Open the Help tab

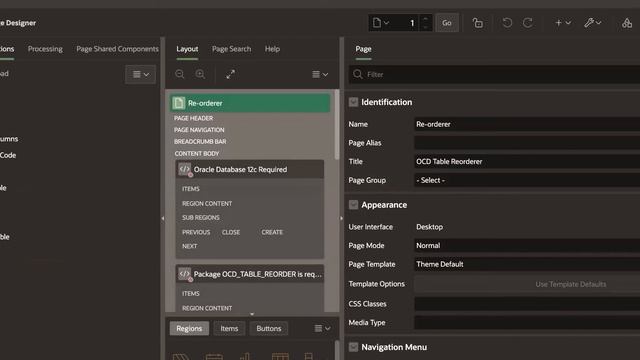(272, 49)
